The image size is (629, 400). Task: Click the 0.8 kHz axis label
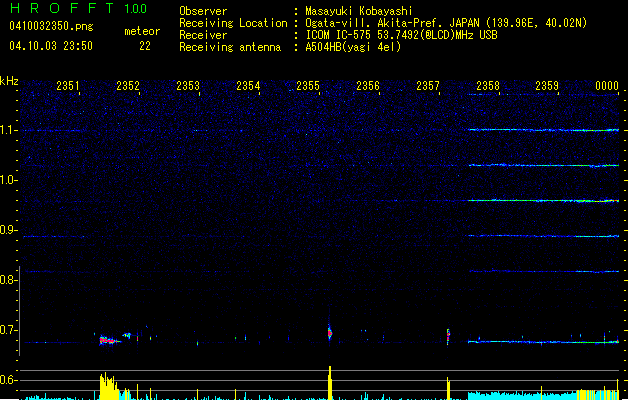click(8, 280)
